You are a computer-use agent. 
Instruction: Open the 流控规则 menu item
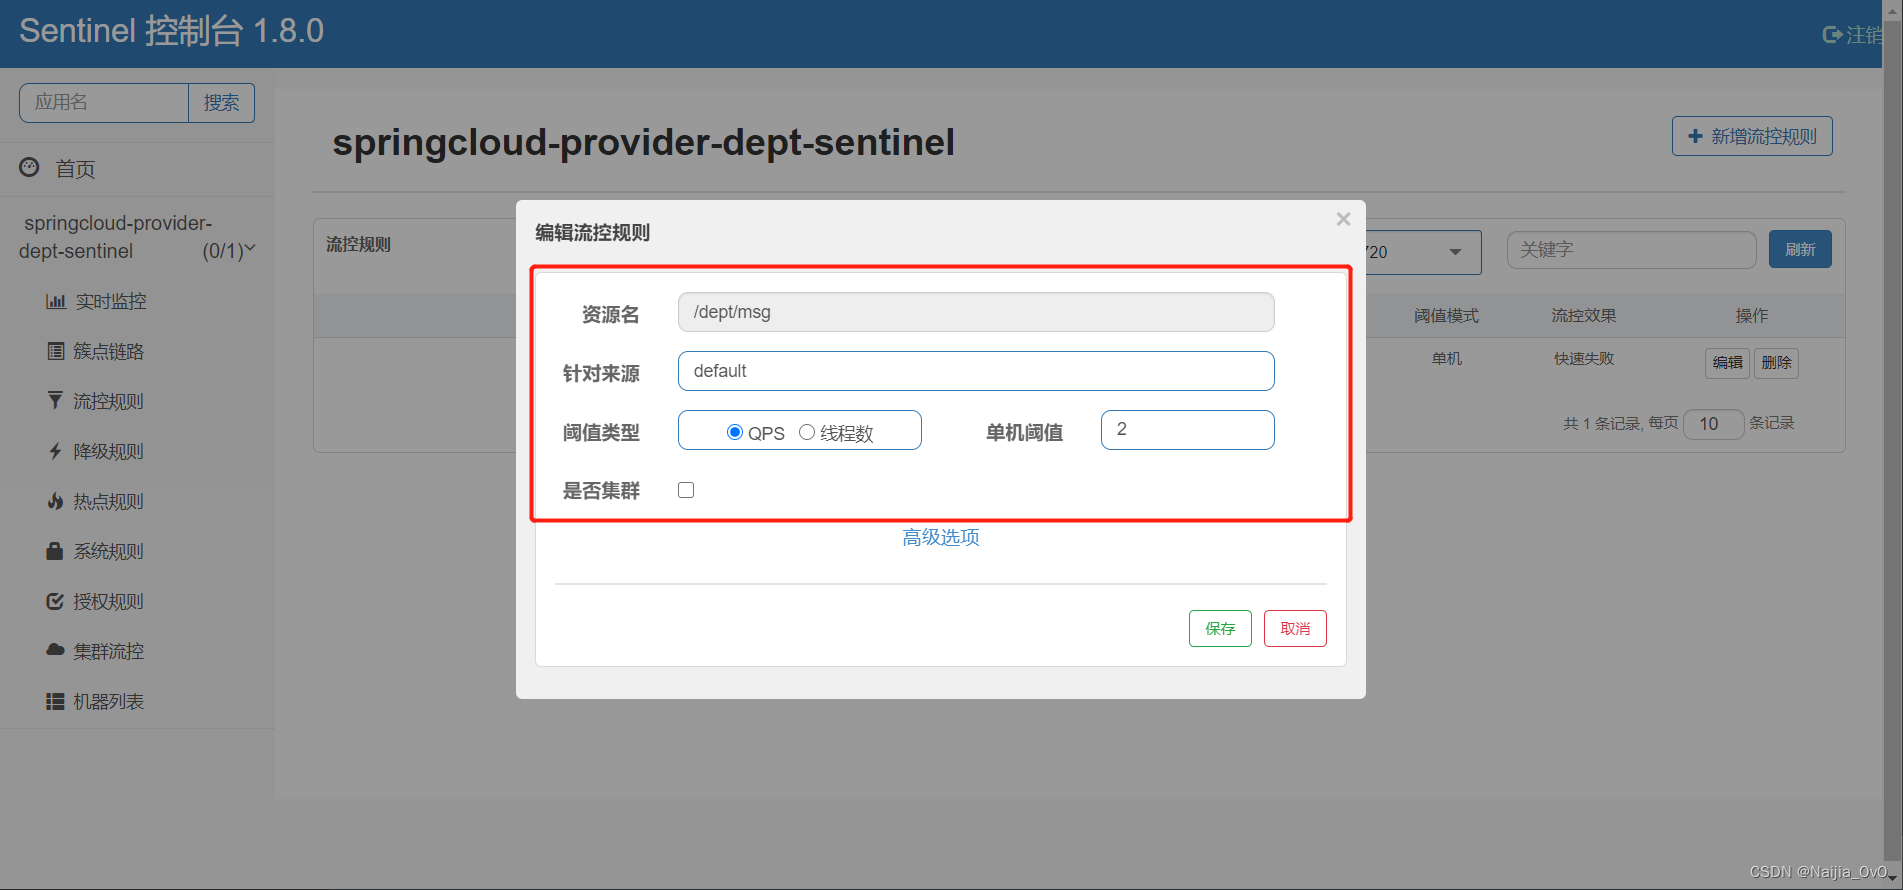[108, 401]
